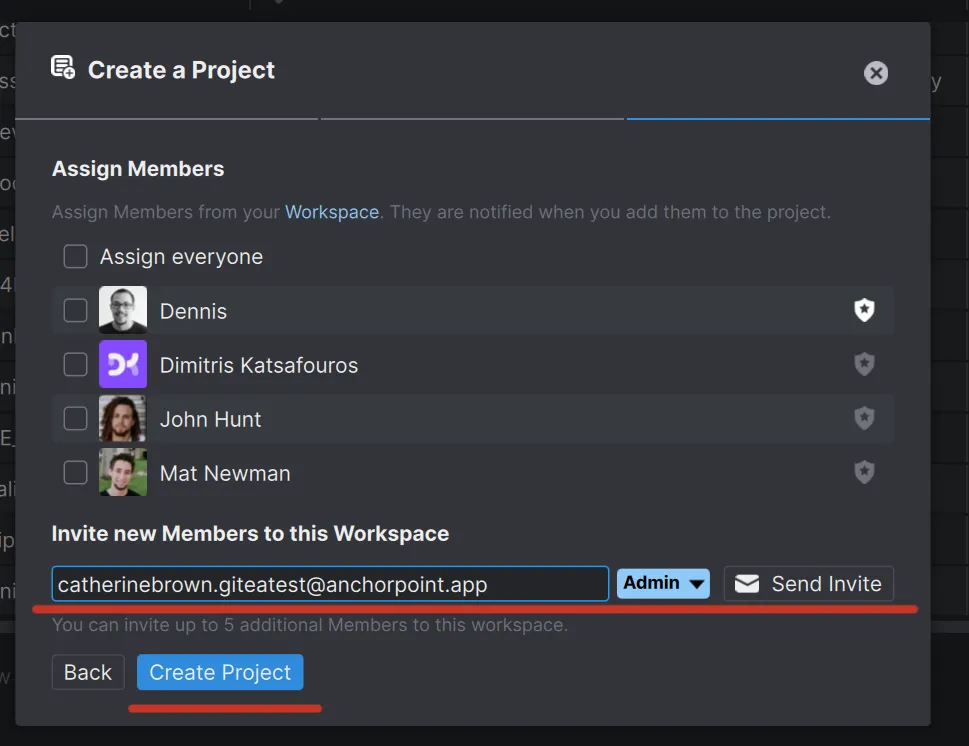Check the checkbox next to Dennis
This screenshot has width=969, height=746.
point(75,310)
